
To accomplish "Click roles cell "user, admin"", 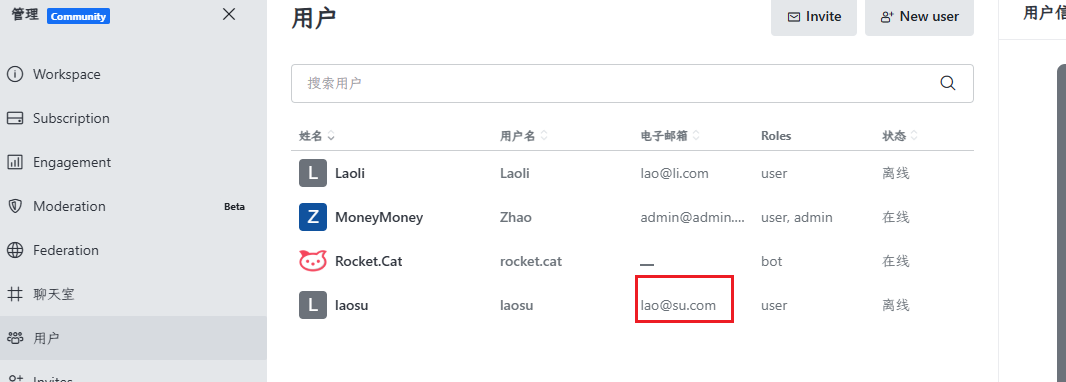I will click(x=797, y=218).
